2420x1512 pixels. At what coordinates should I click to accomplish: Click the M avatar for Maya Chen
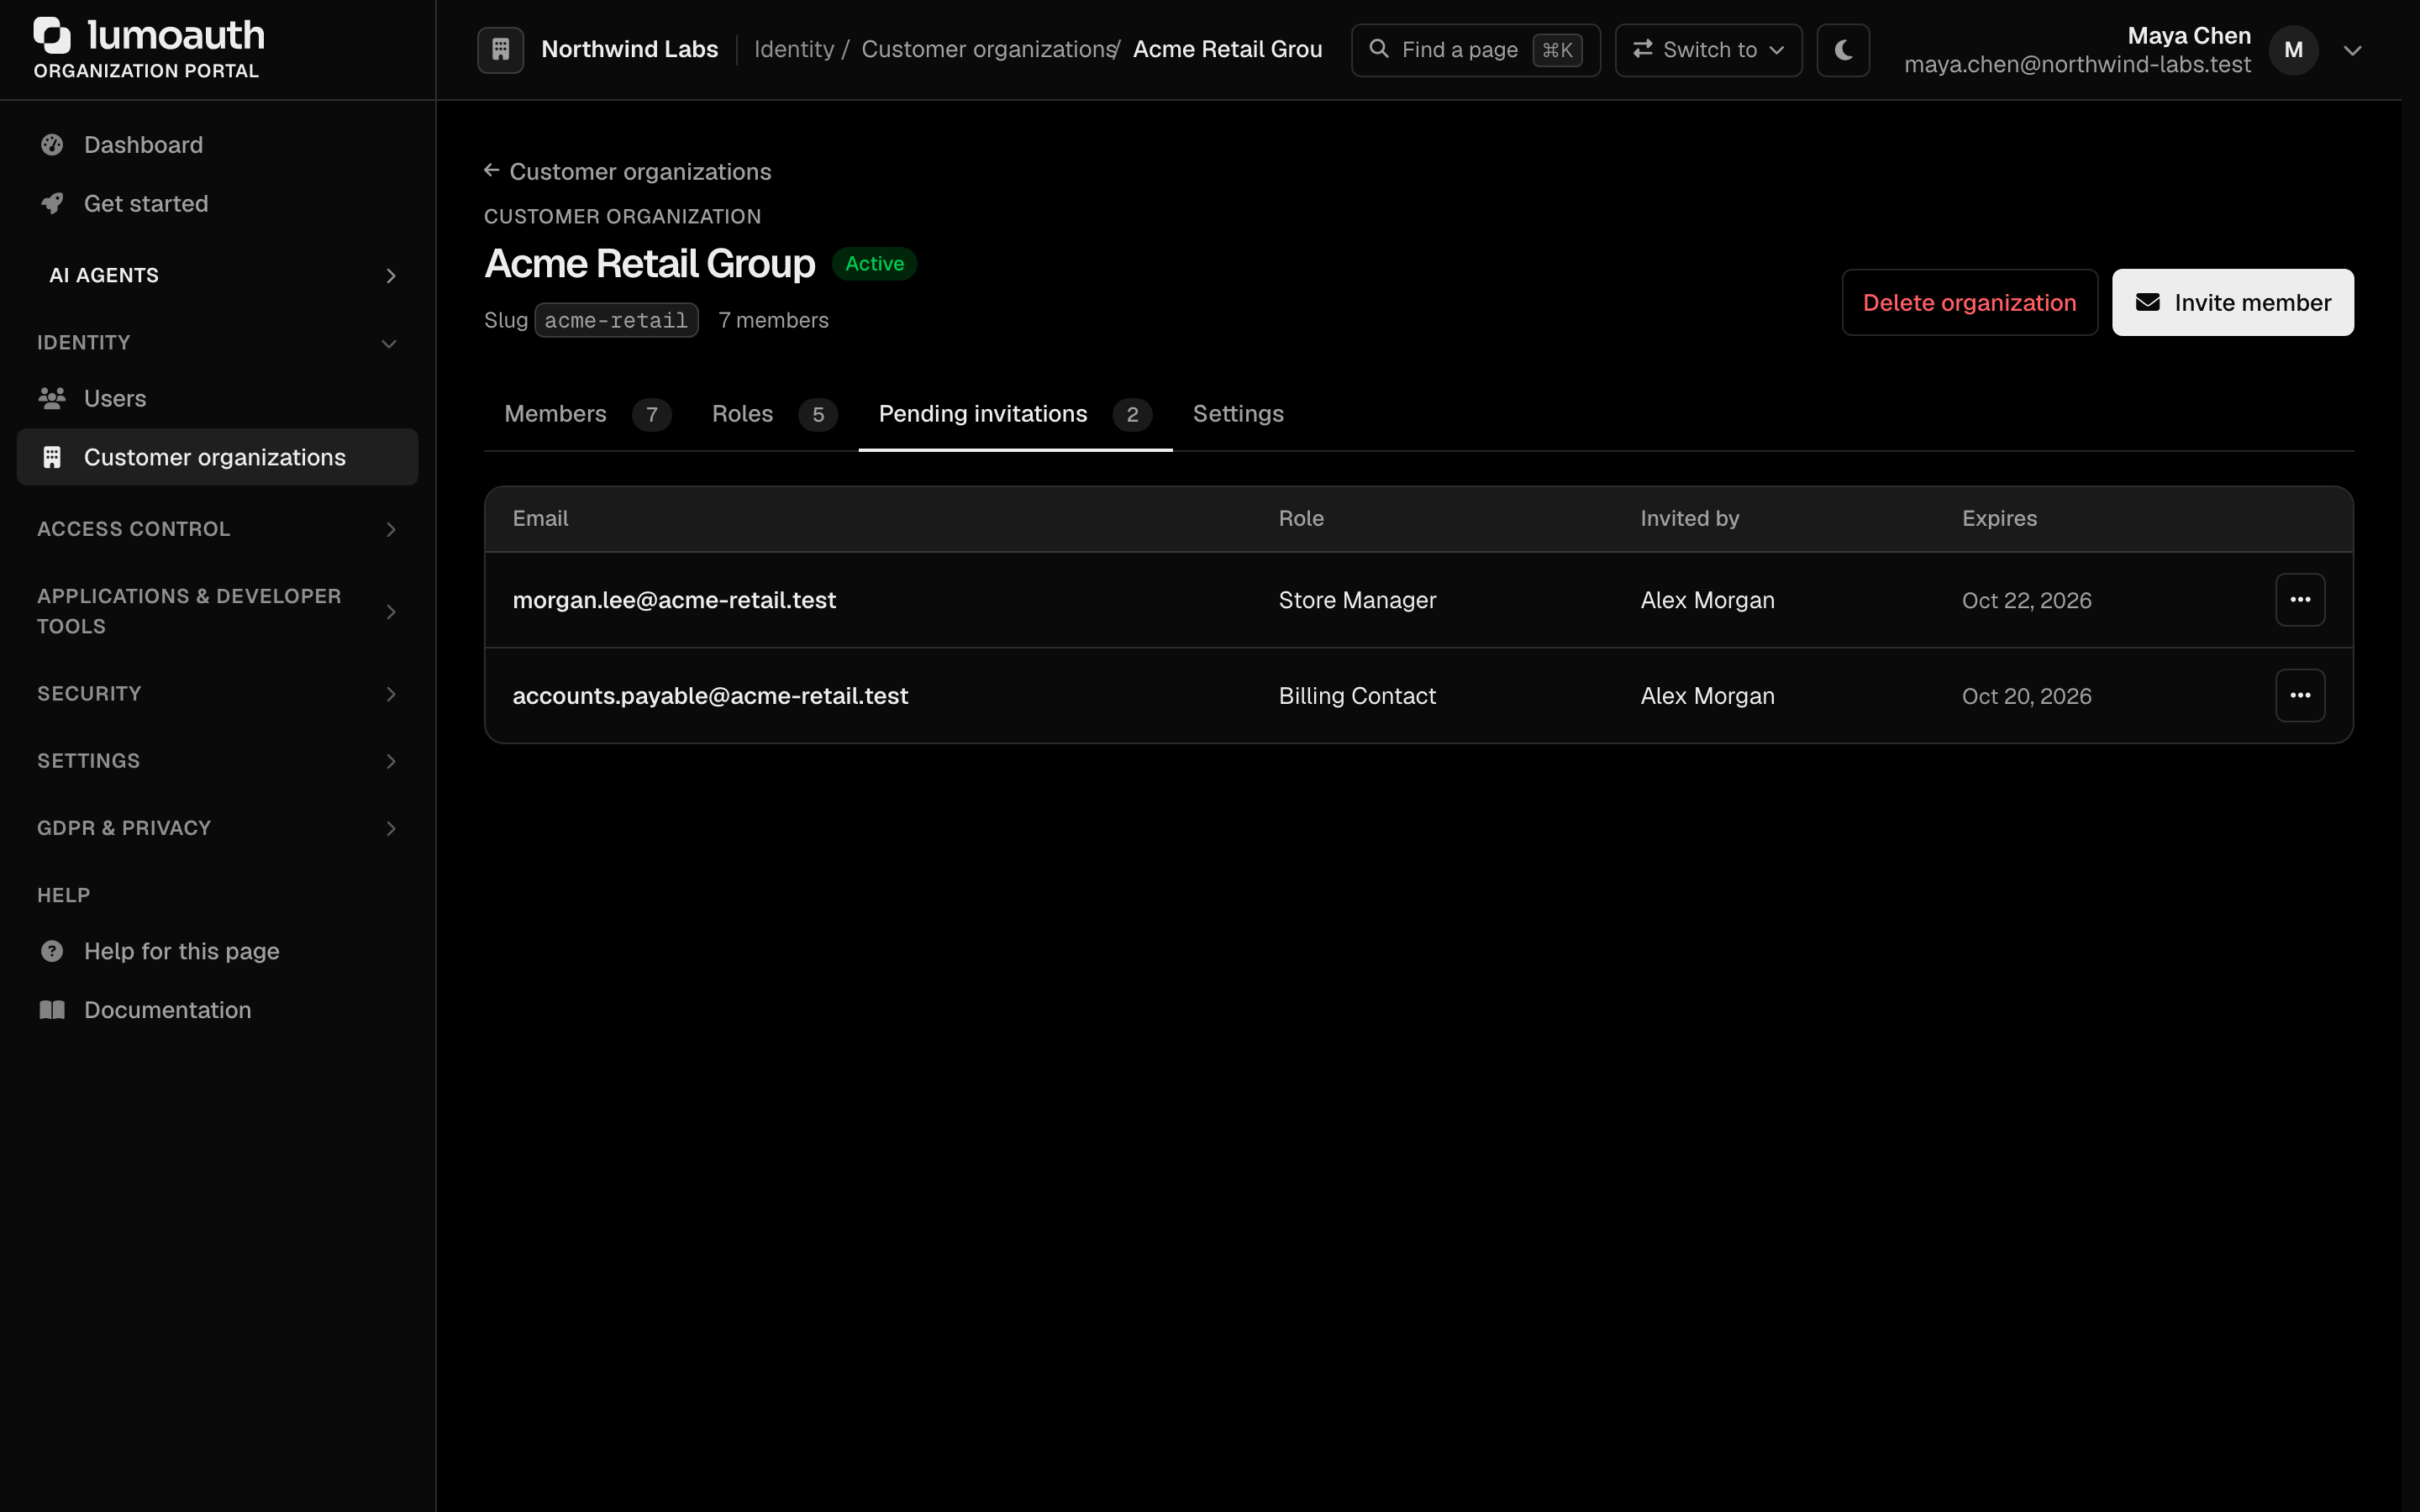(2294, 50)
